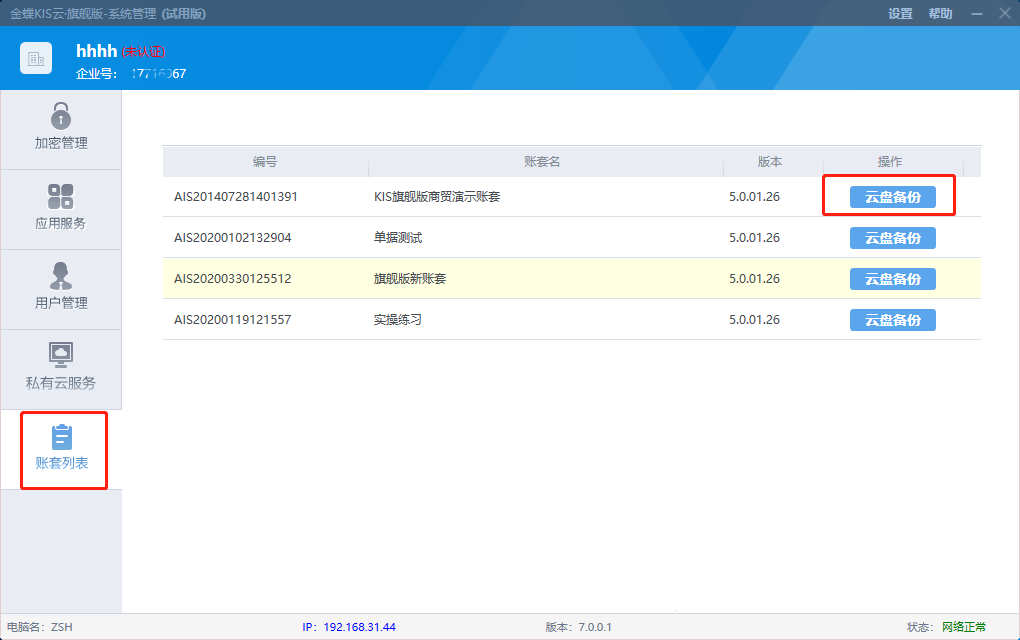Viewport: 1020px width, 640px height.
Task: Open the 加密管理 lock icon
Action: point(60,117)
